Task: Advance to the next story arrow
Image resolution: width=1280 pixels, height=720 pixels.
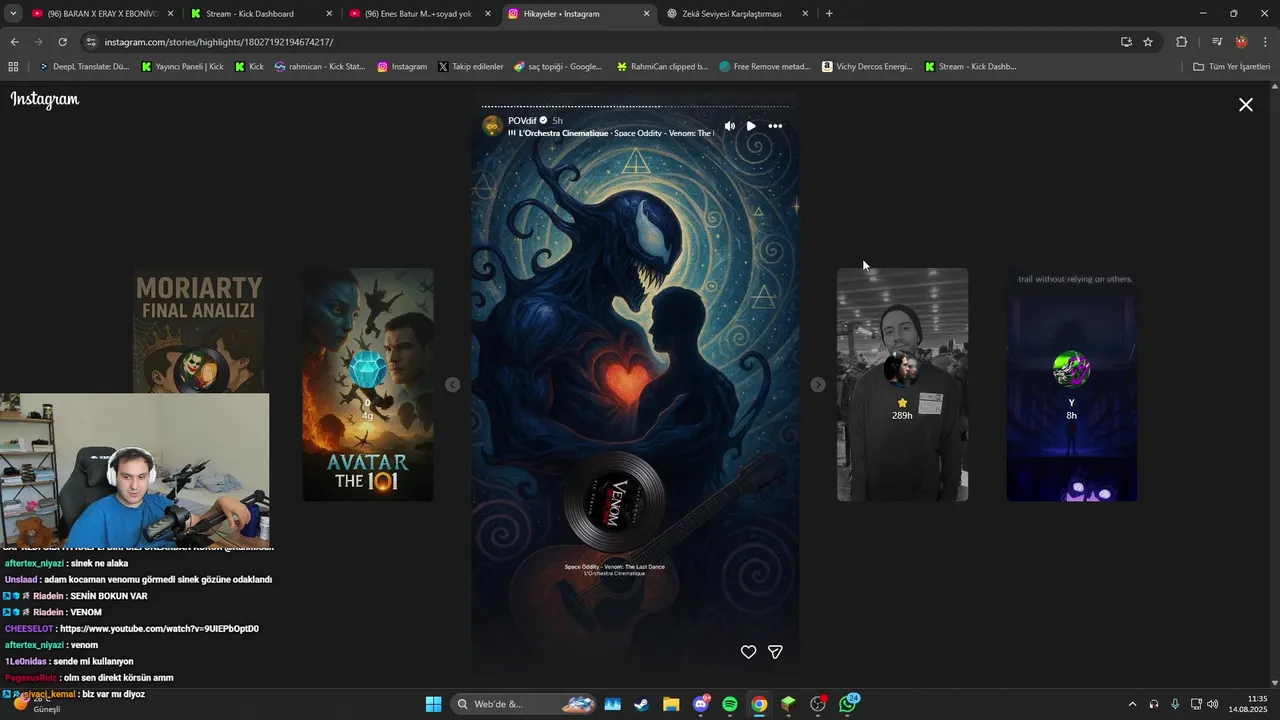Action: pos(818,385)
